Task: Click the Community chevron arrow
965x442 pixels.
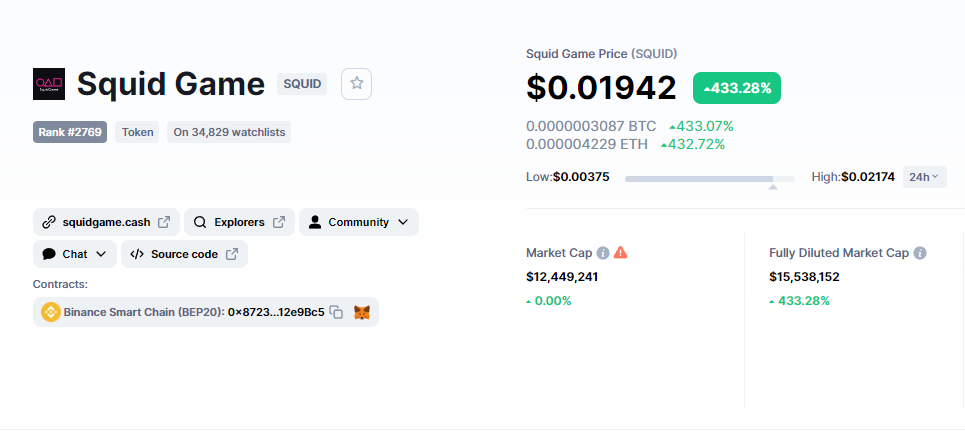Action: tap(403, 222)
